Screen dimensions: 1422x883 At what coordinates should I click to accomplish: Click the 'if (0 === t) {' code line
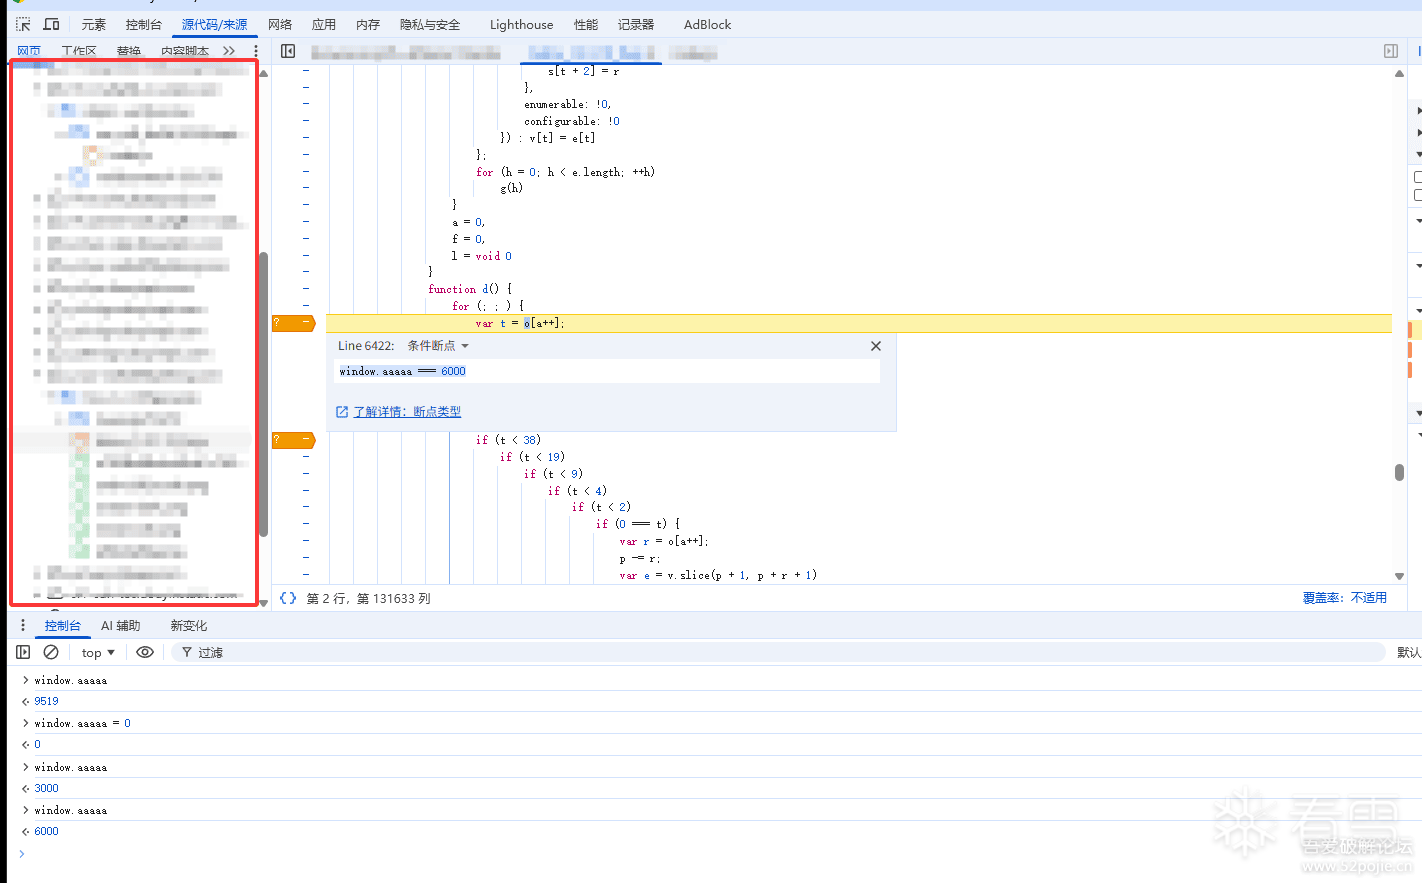[638, 524]
